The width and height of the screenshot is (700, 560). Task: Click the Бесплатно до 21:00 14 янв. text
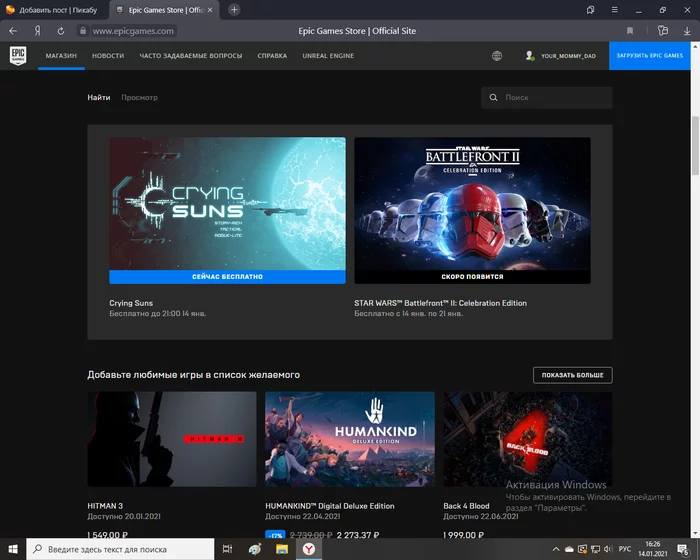(x=158, y=313)
